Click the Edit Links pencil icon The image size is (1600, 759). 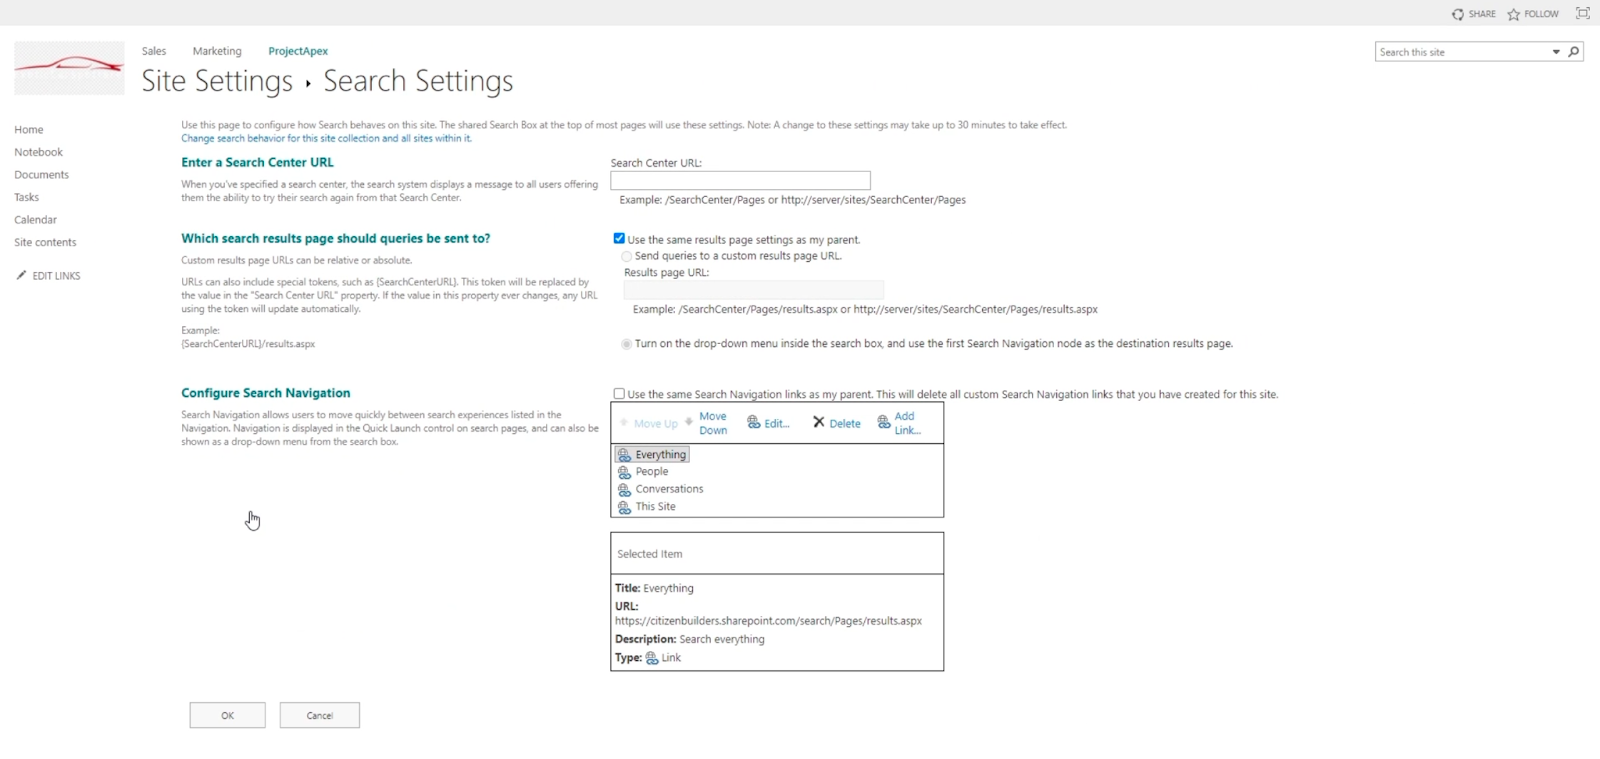click(22, 275)
